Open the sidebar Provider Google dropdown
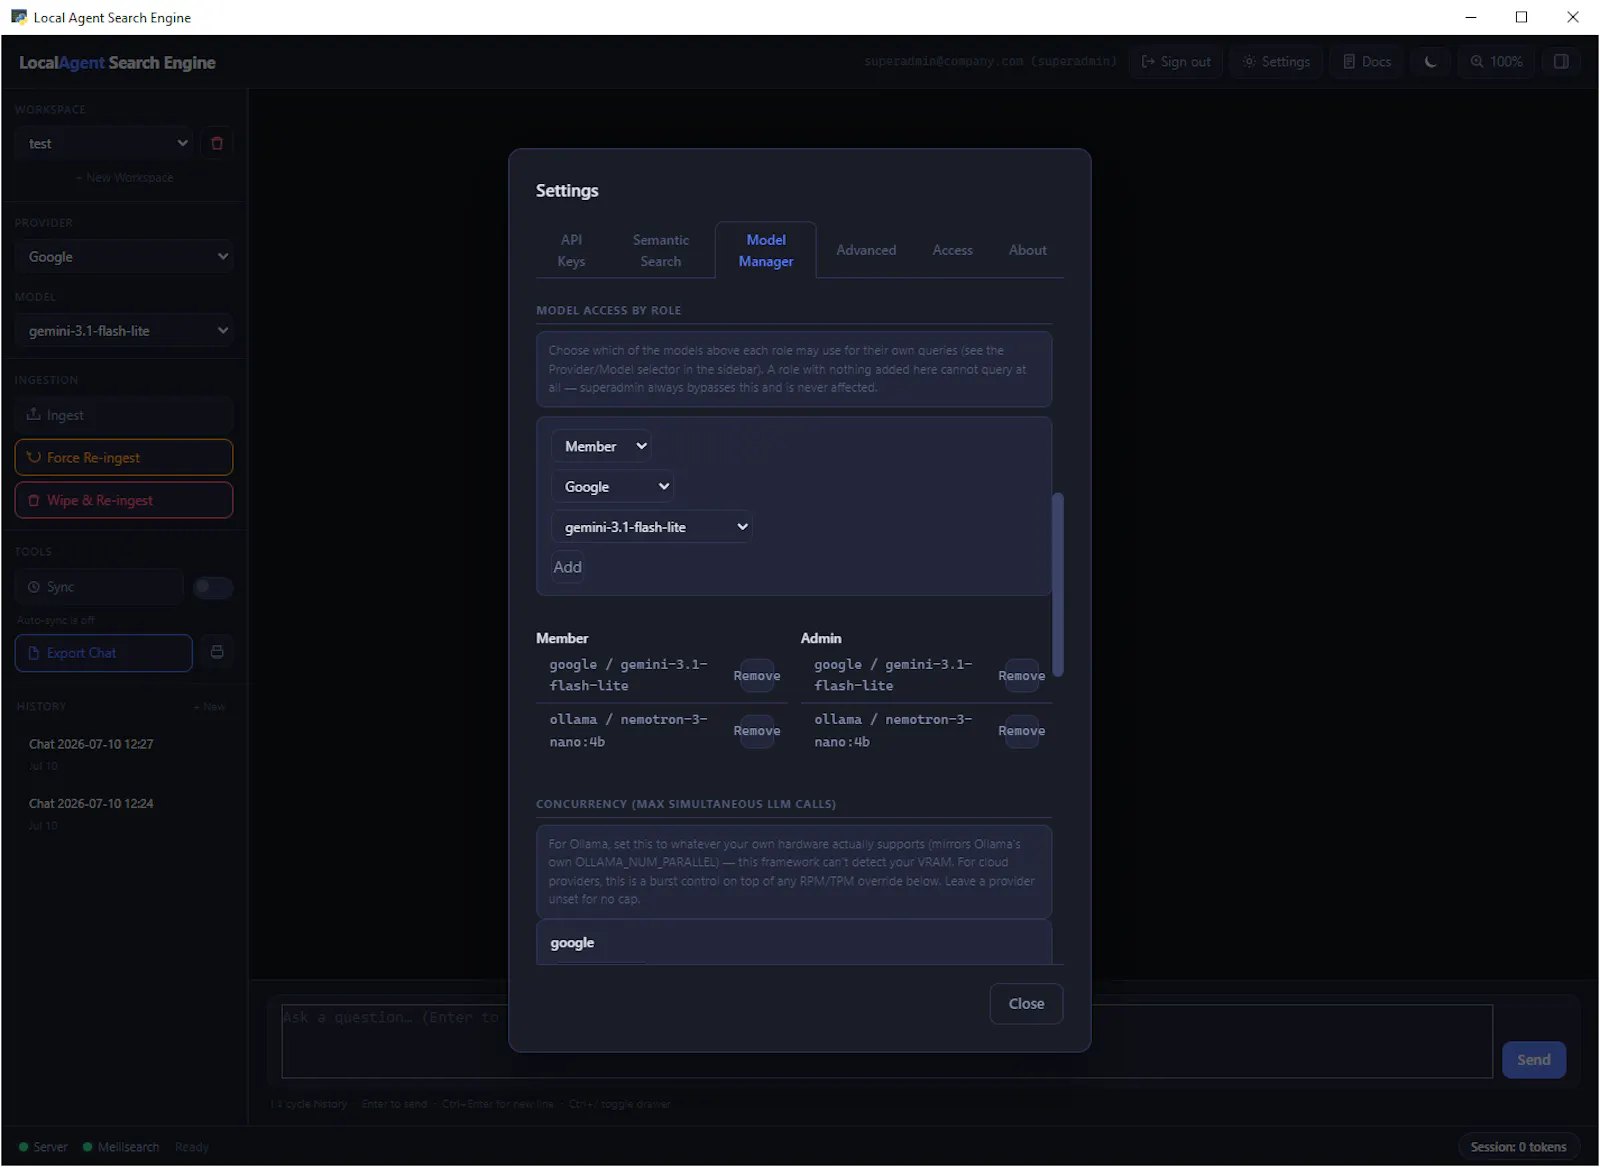Screen dimensions: 1600x1167 pos(124,257)
